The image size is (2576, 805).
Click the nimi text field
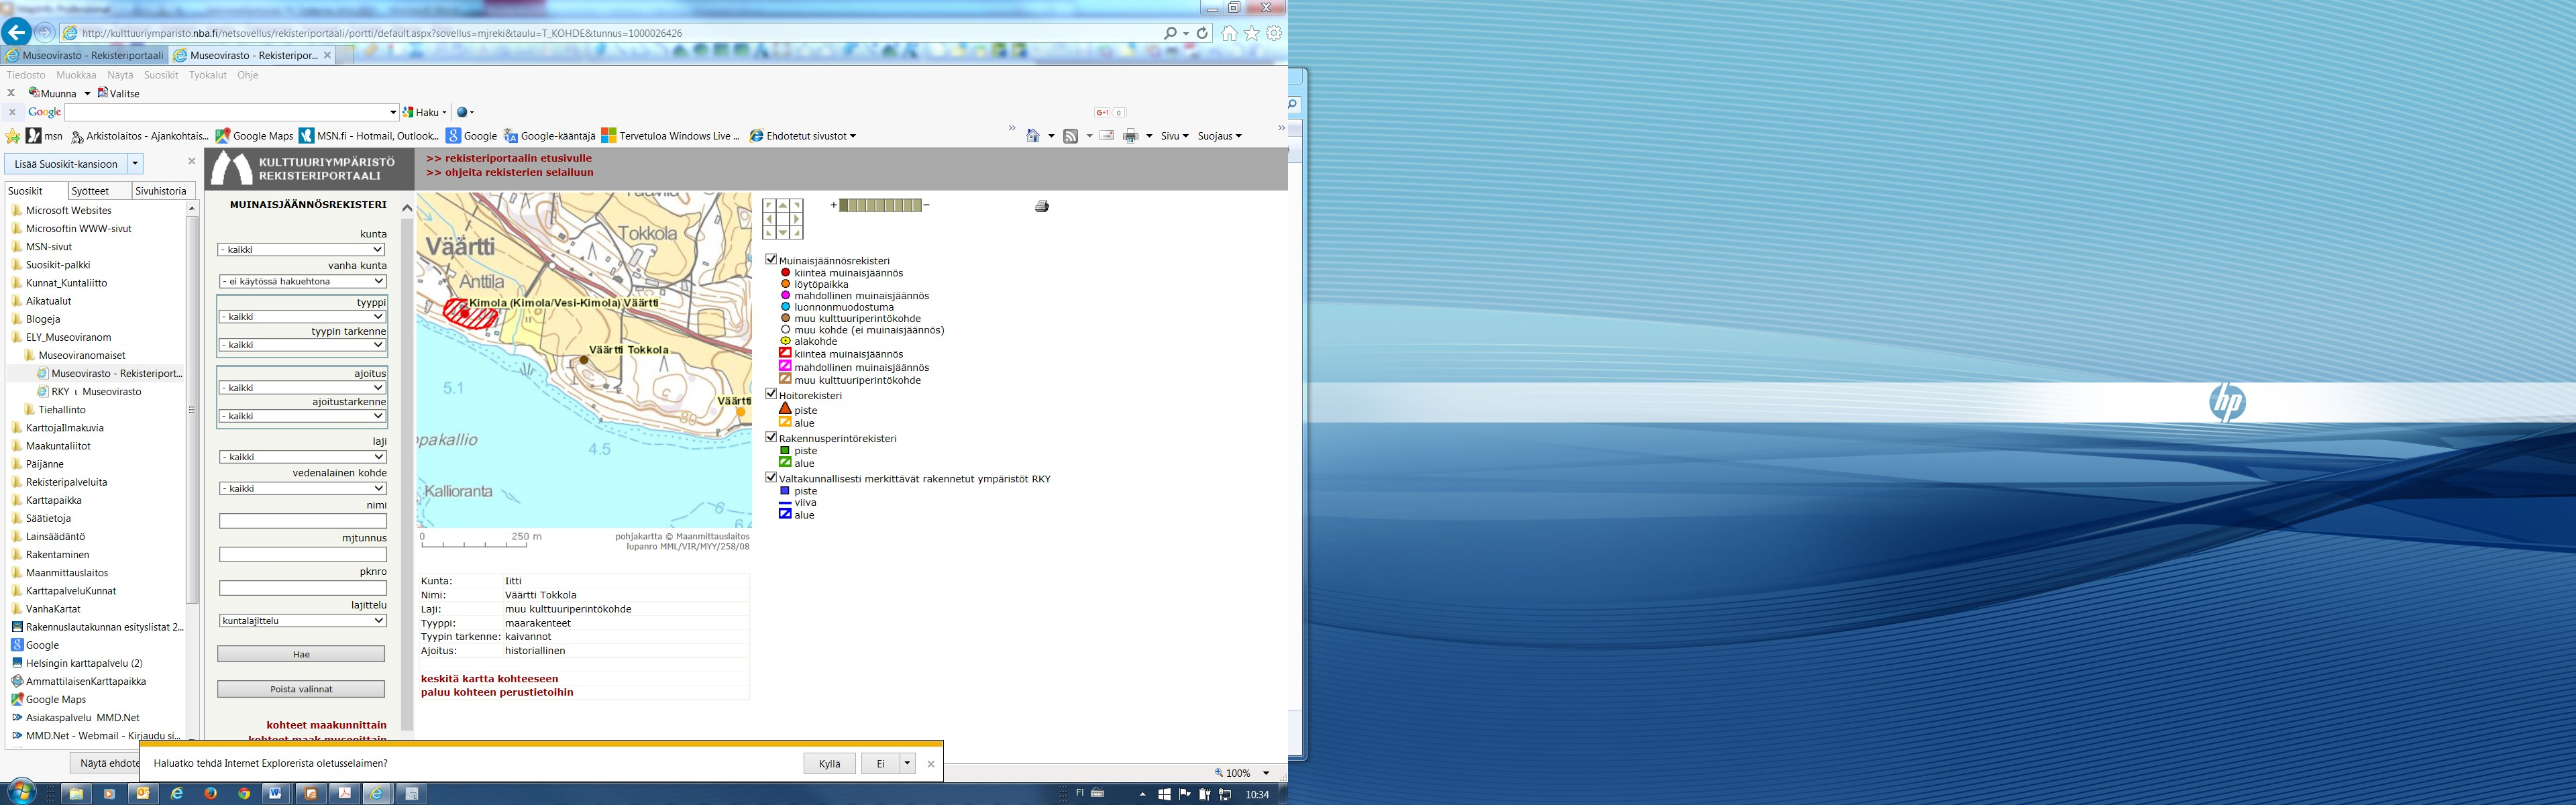(302, 521)
